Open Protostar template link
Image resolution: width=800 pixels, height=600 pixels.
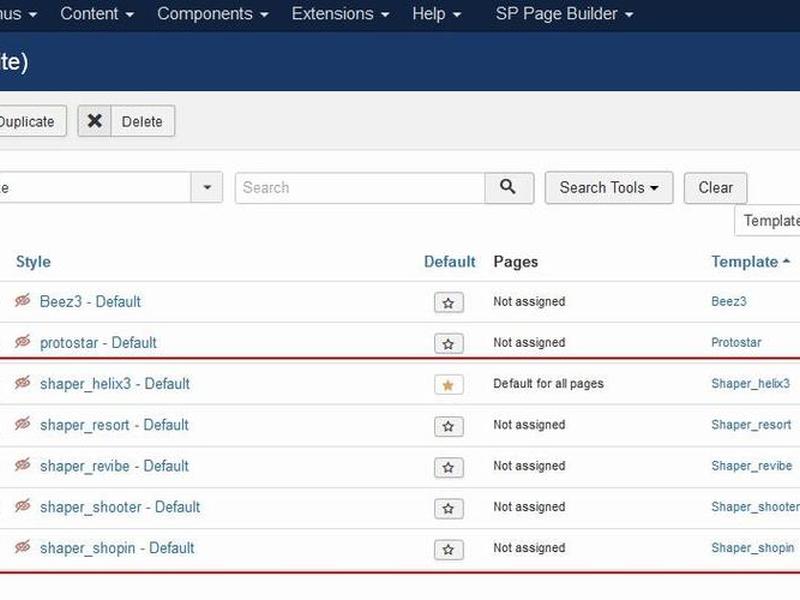point(736,342)
